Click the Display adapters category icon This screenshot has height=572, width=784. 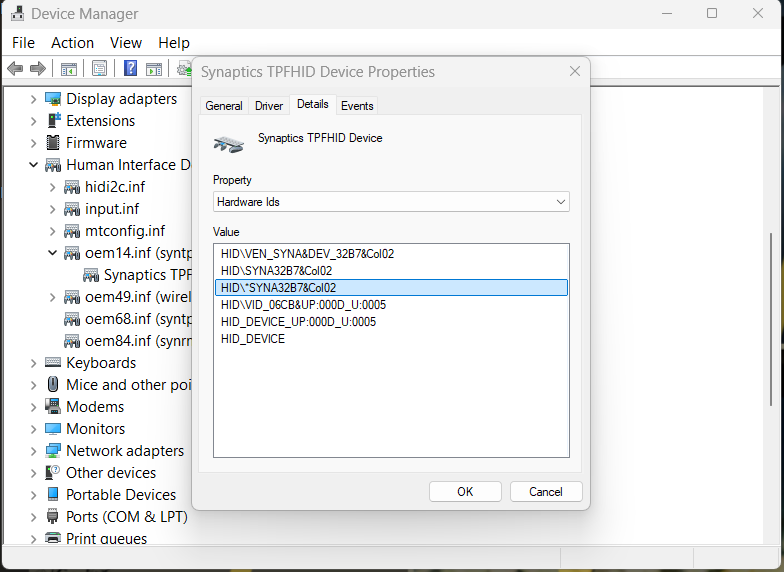pos(52,99)
